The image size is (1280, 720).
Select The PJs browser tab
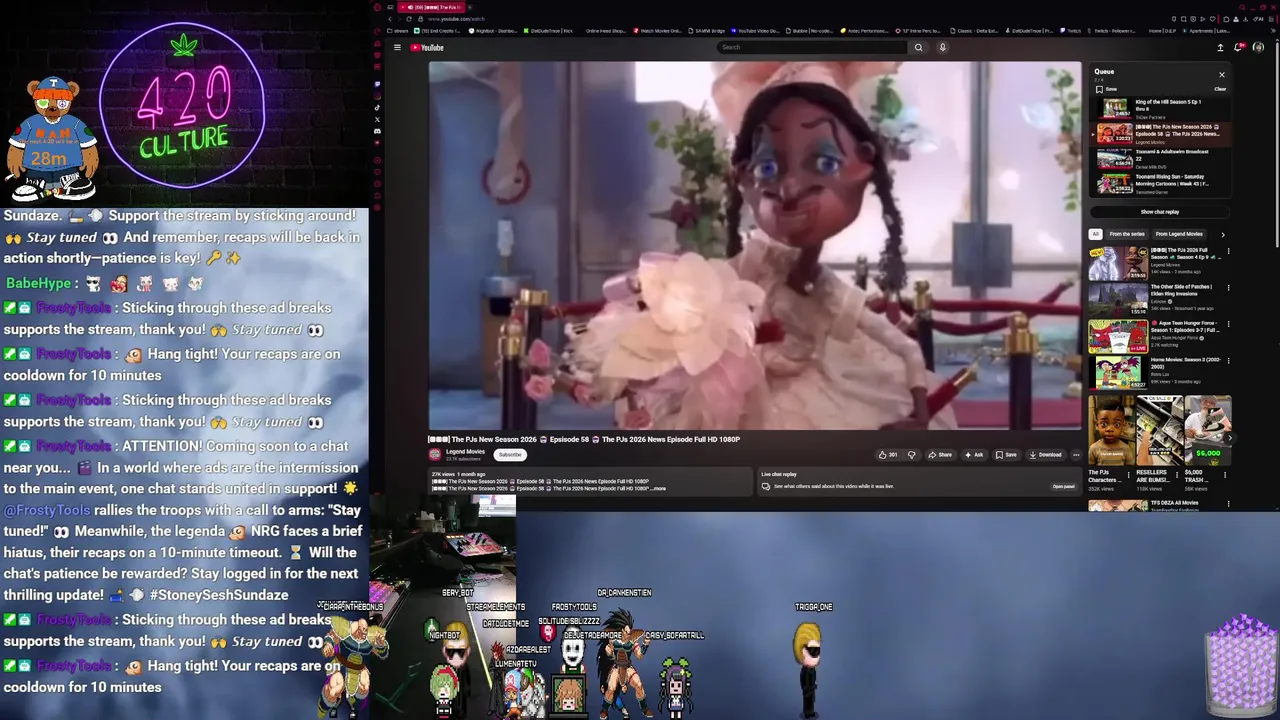point(431,7)
